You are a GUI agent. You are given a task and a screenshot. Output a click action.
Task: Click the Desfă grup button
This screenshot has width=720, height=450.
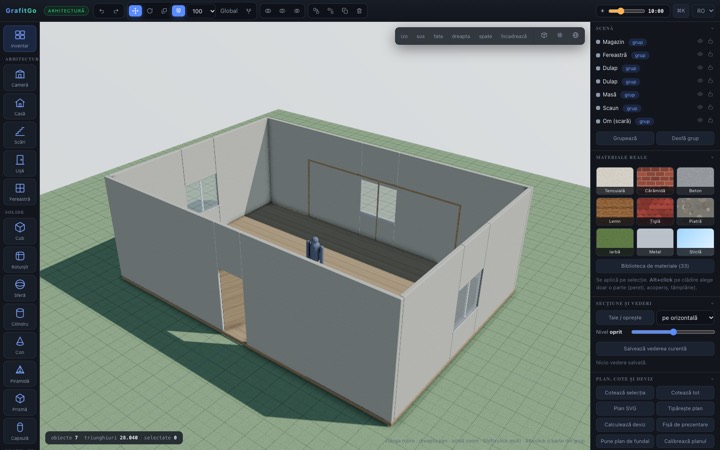[x=685, y=138]
